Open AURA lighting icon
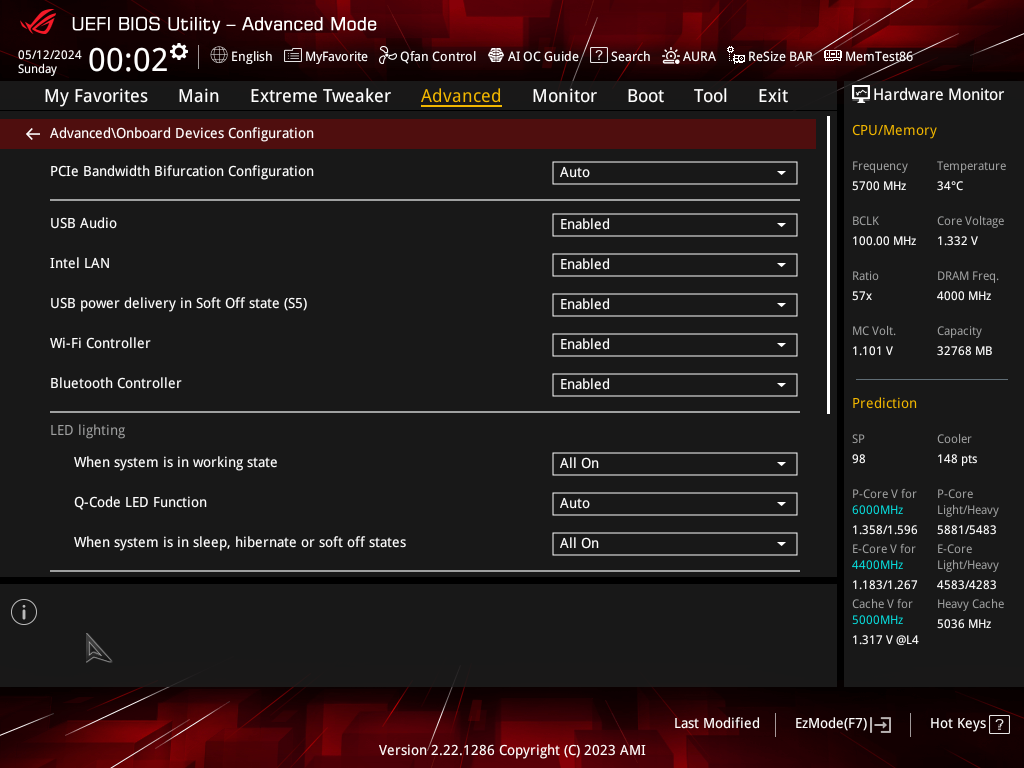The image size is (1024, 768). (x=671, y=56)
